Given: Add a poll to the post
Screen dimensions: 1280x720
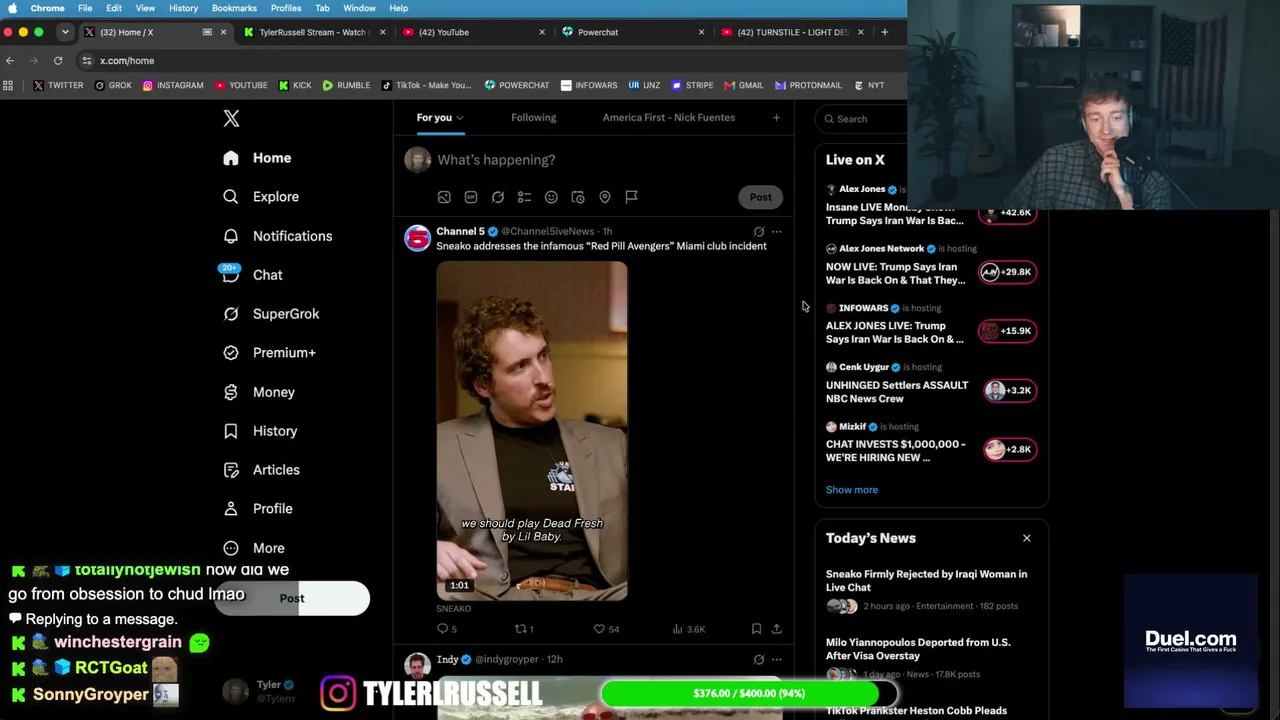Looking at the screenshot, I should (524, 197).
